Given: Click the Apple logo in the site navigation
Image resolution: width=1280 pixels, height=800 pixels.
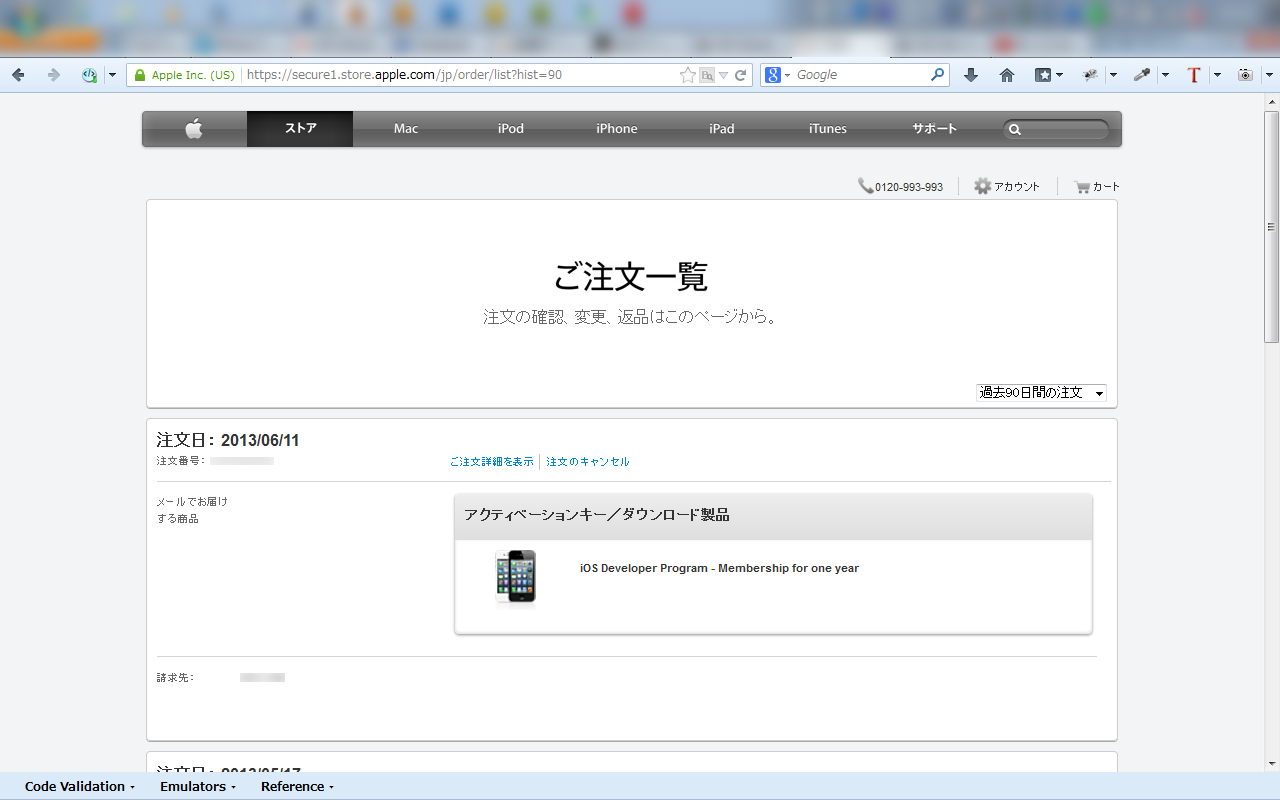Looking at the screenshot, I should coord(194,129).
